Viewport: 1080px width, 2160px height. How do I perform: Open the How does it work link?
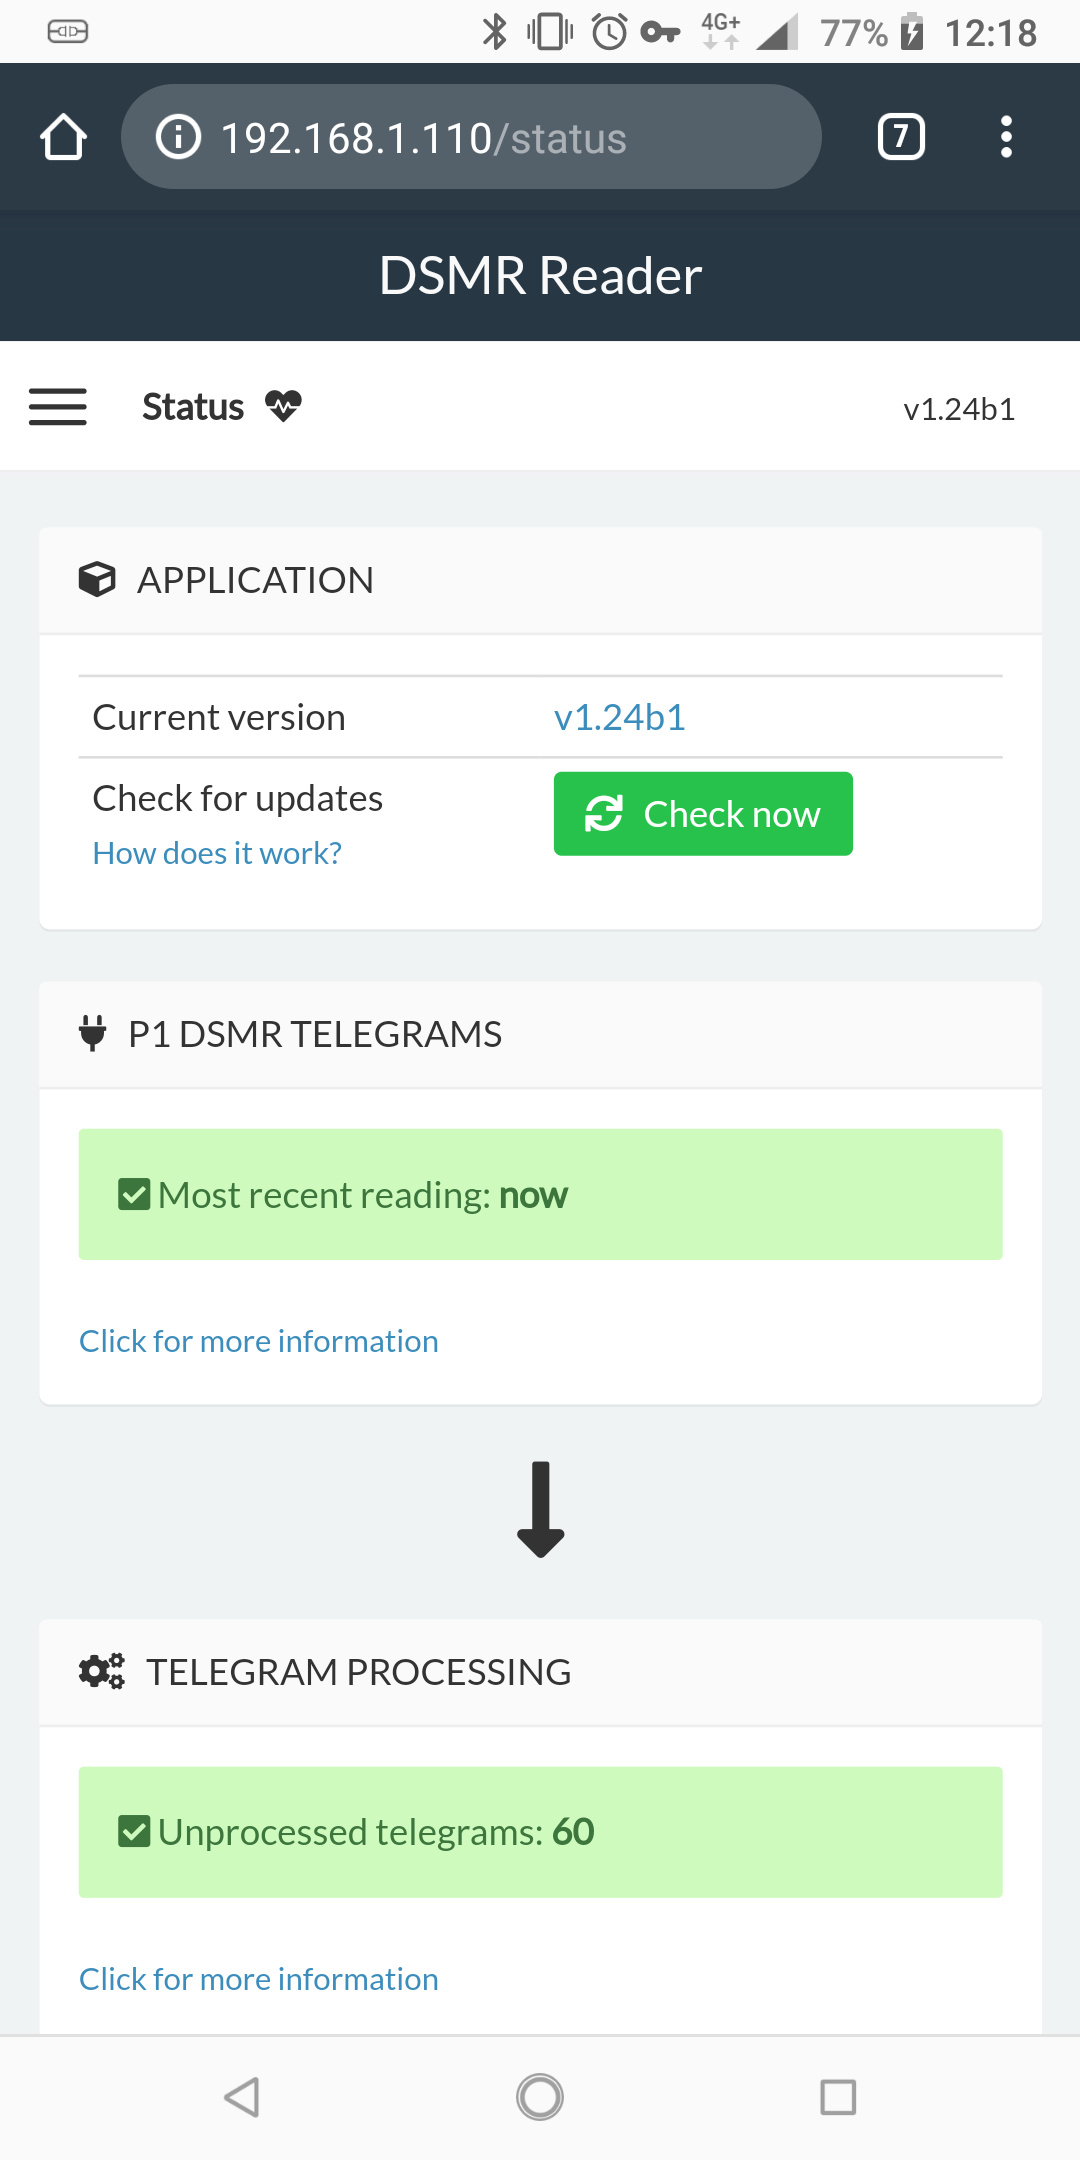coord(215,852)
